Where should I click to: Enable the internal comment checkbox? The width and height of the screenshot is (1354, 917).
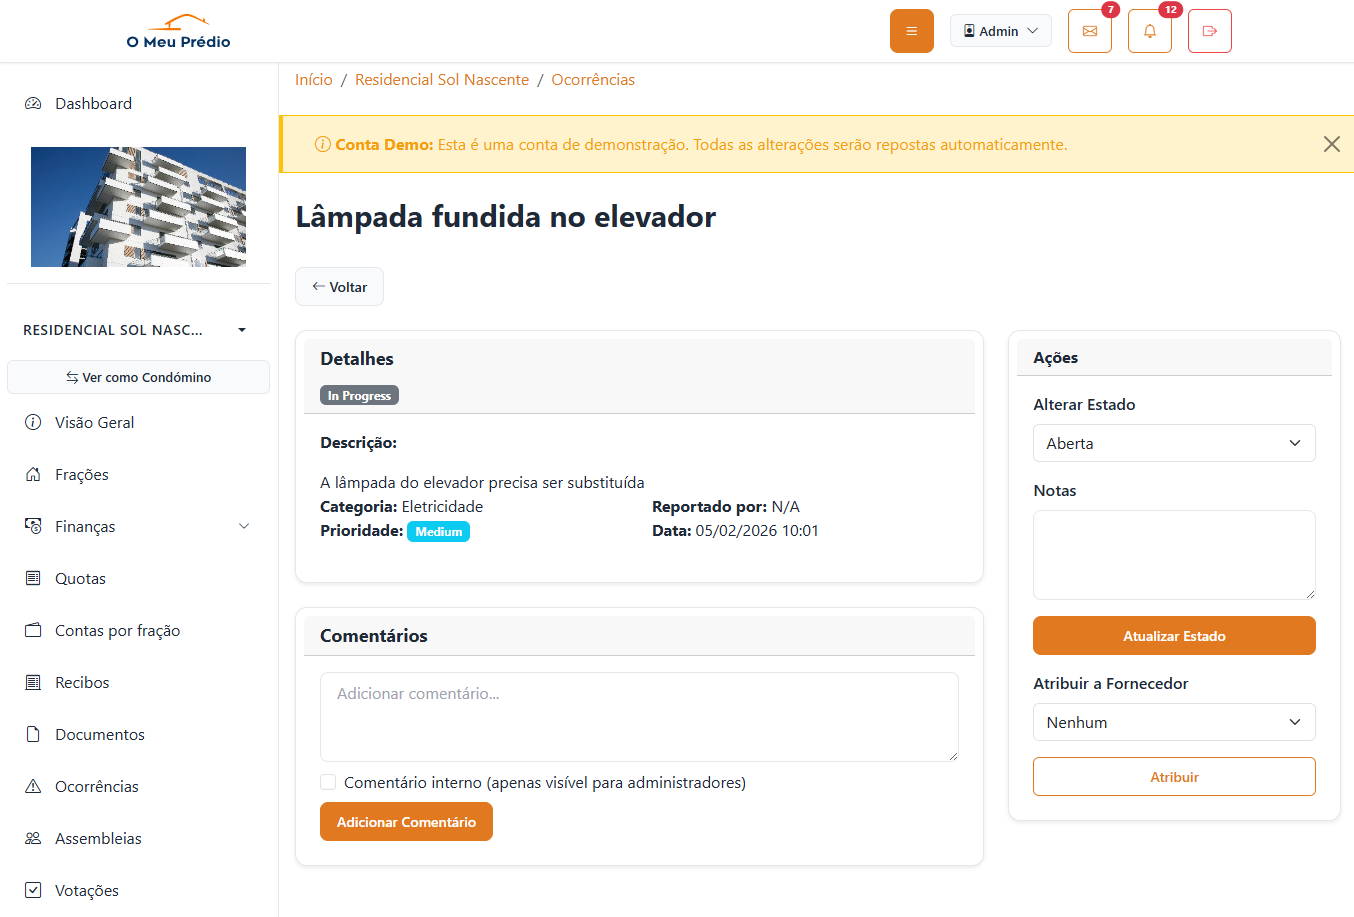[328, 781]
